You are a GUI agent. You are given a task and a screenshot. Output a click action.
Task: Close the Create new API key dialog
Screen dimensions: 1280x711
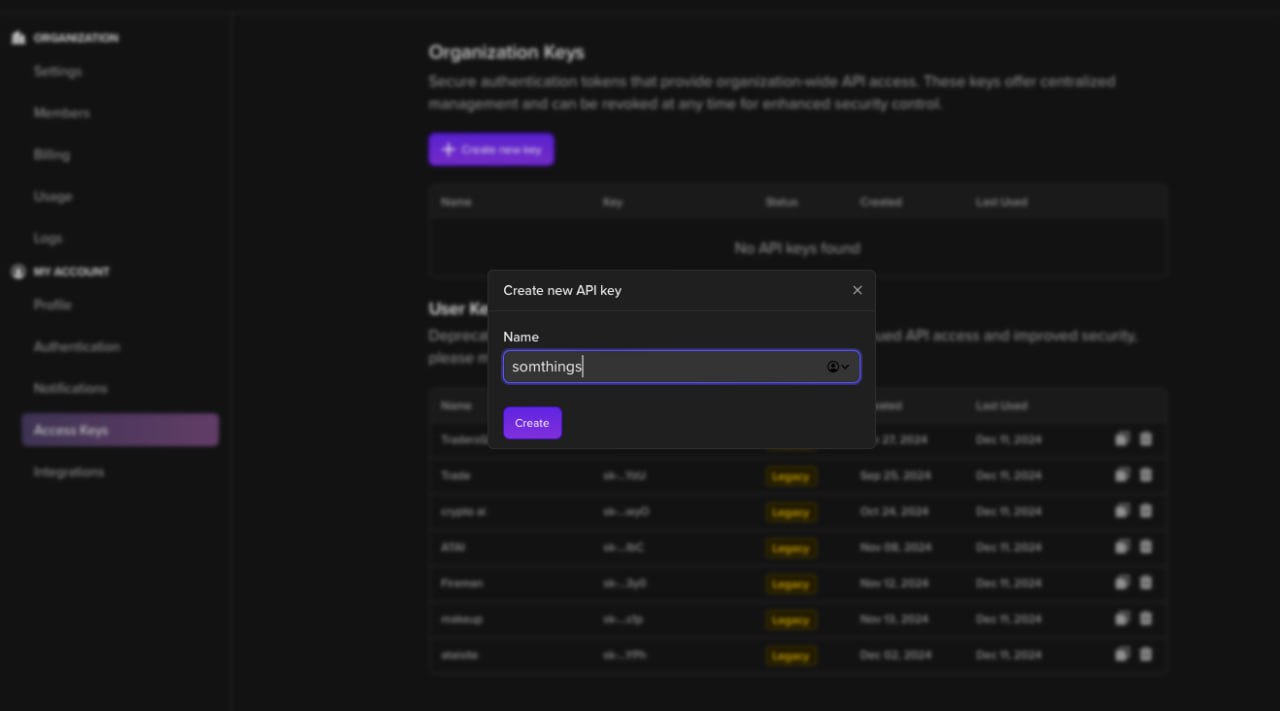pos(857,290)
